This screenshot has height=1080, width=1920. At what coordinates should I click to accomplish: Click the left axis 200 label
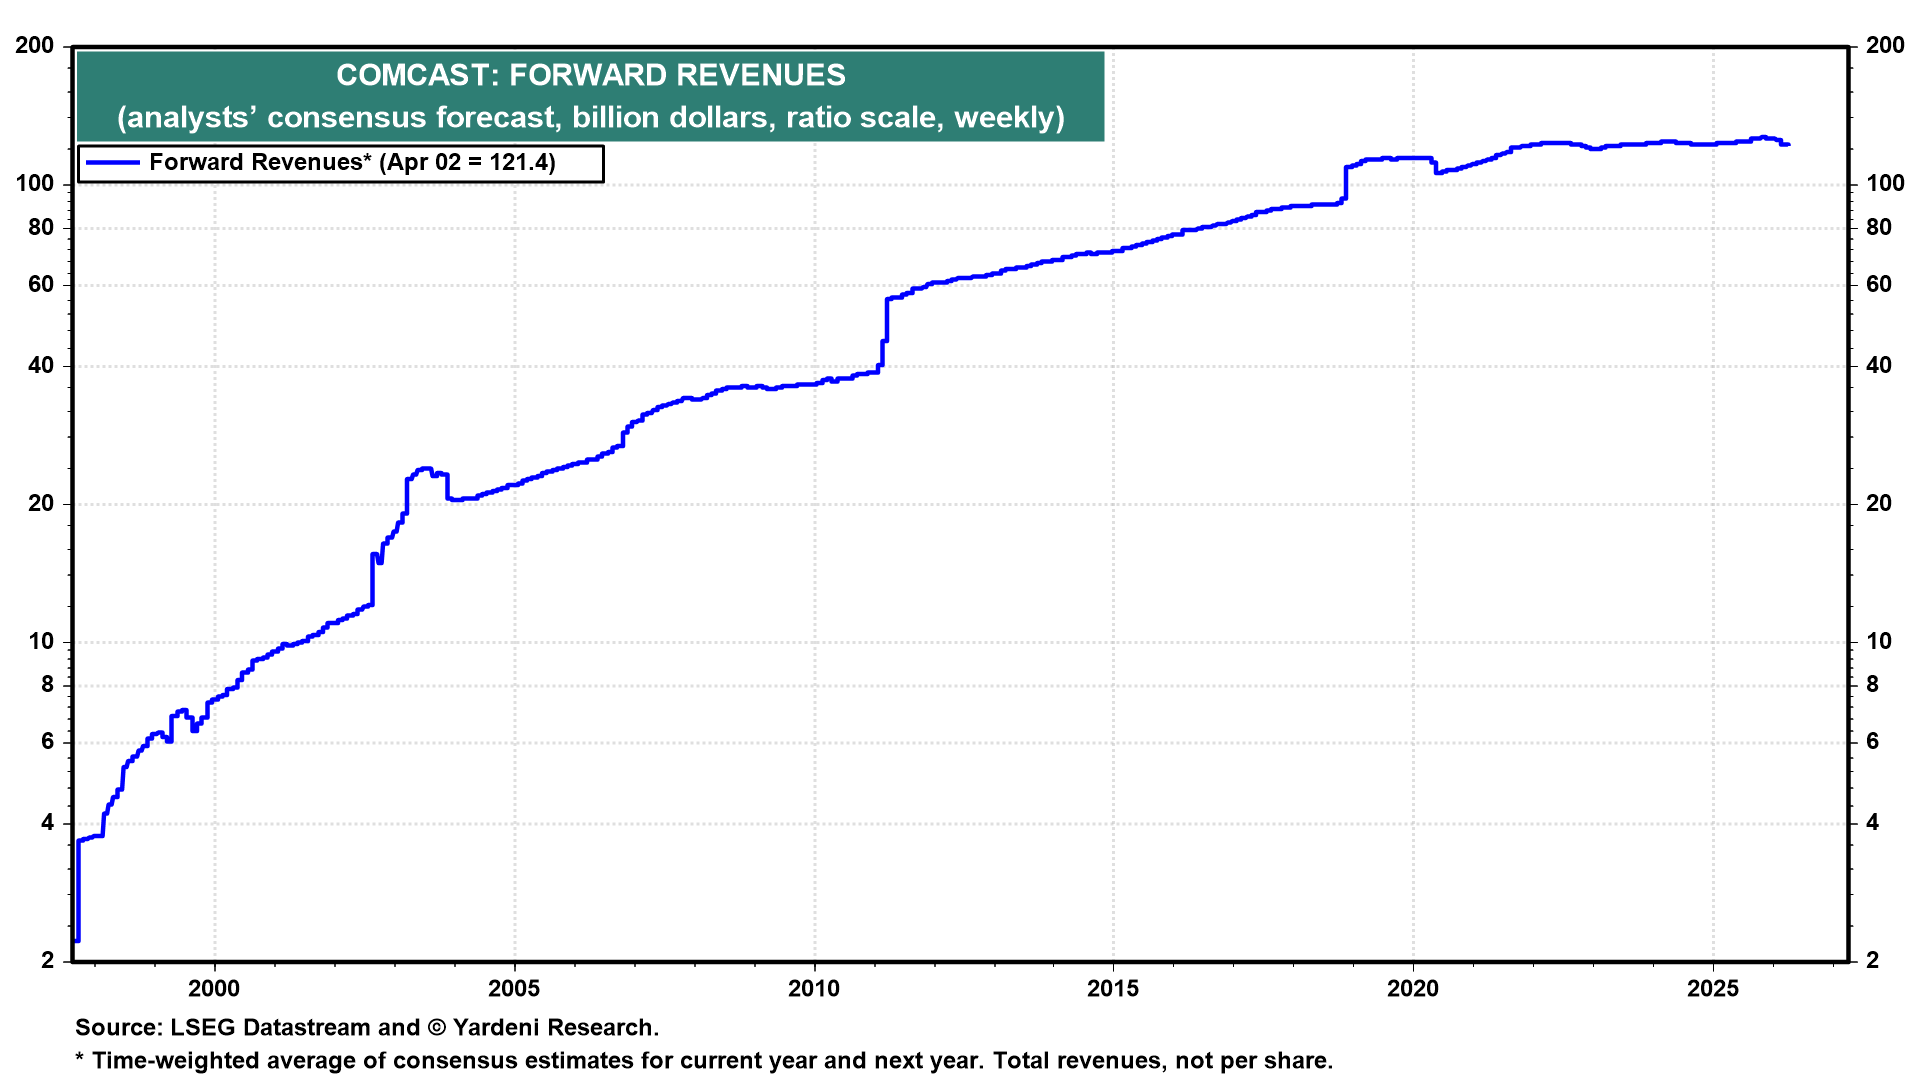click(35, 45)
